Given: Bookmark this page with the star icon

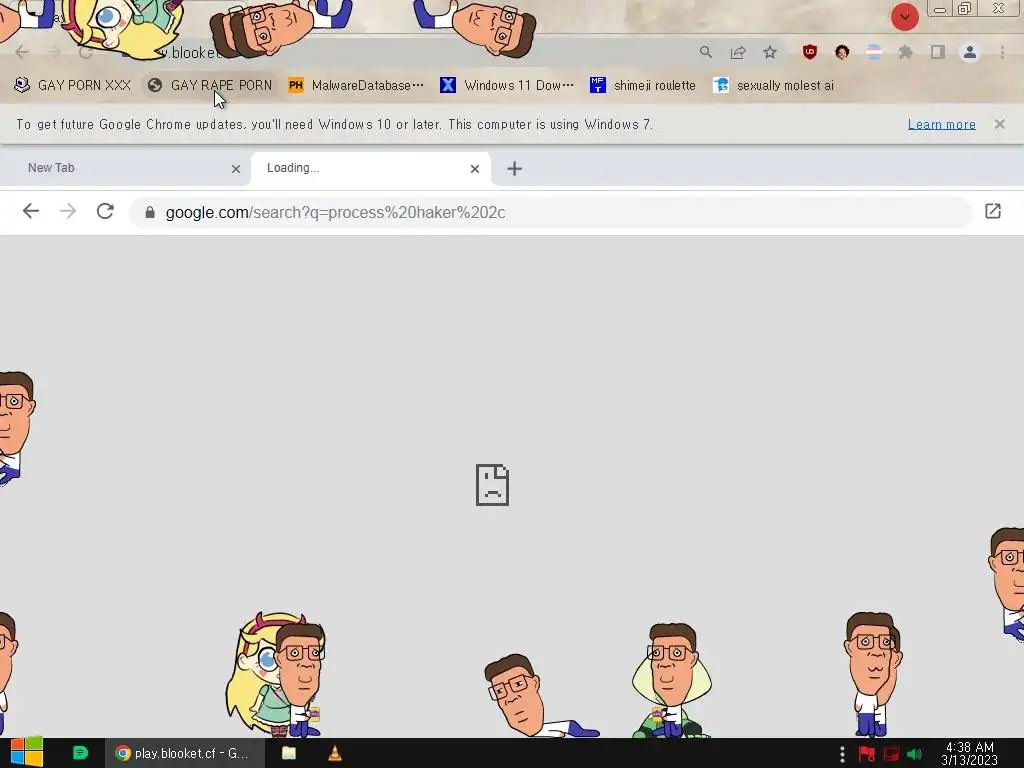Looking at the screenshot, I should [x=770, y=52].
